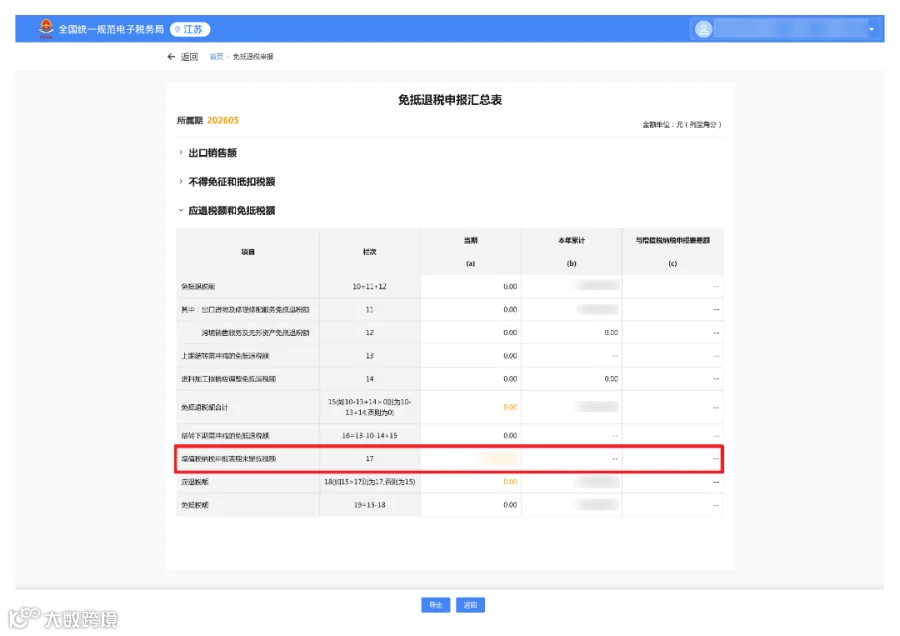Click the 返回 text link at top

coord(189,57)
